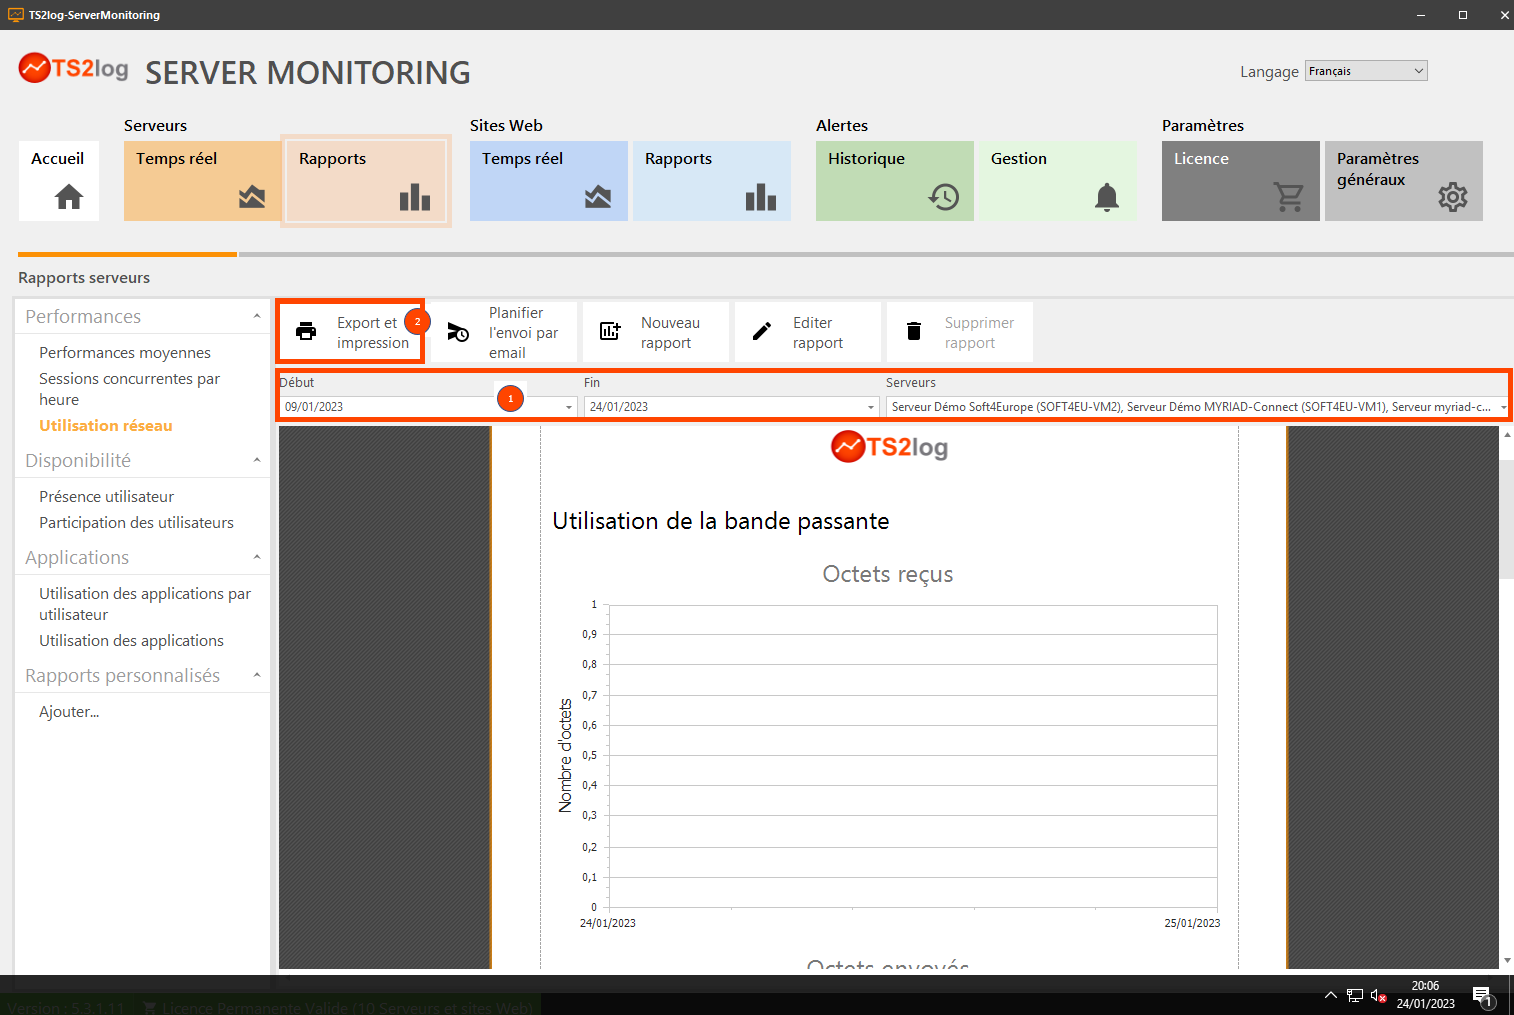This screenshot has height=1015, width=1514.
Task: Open Serveurs Temps réel monitoring tile
Action: 202,181
